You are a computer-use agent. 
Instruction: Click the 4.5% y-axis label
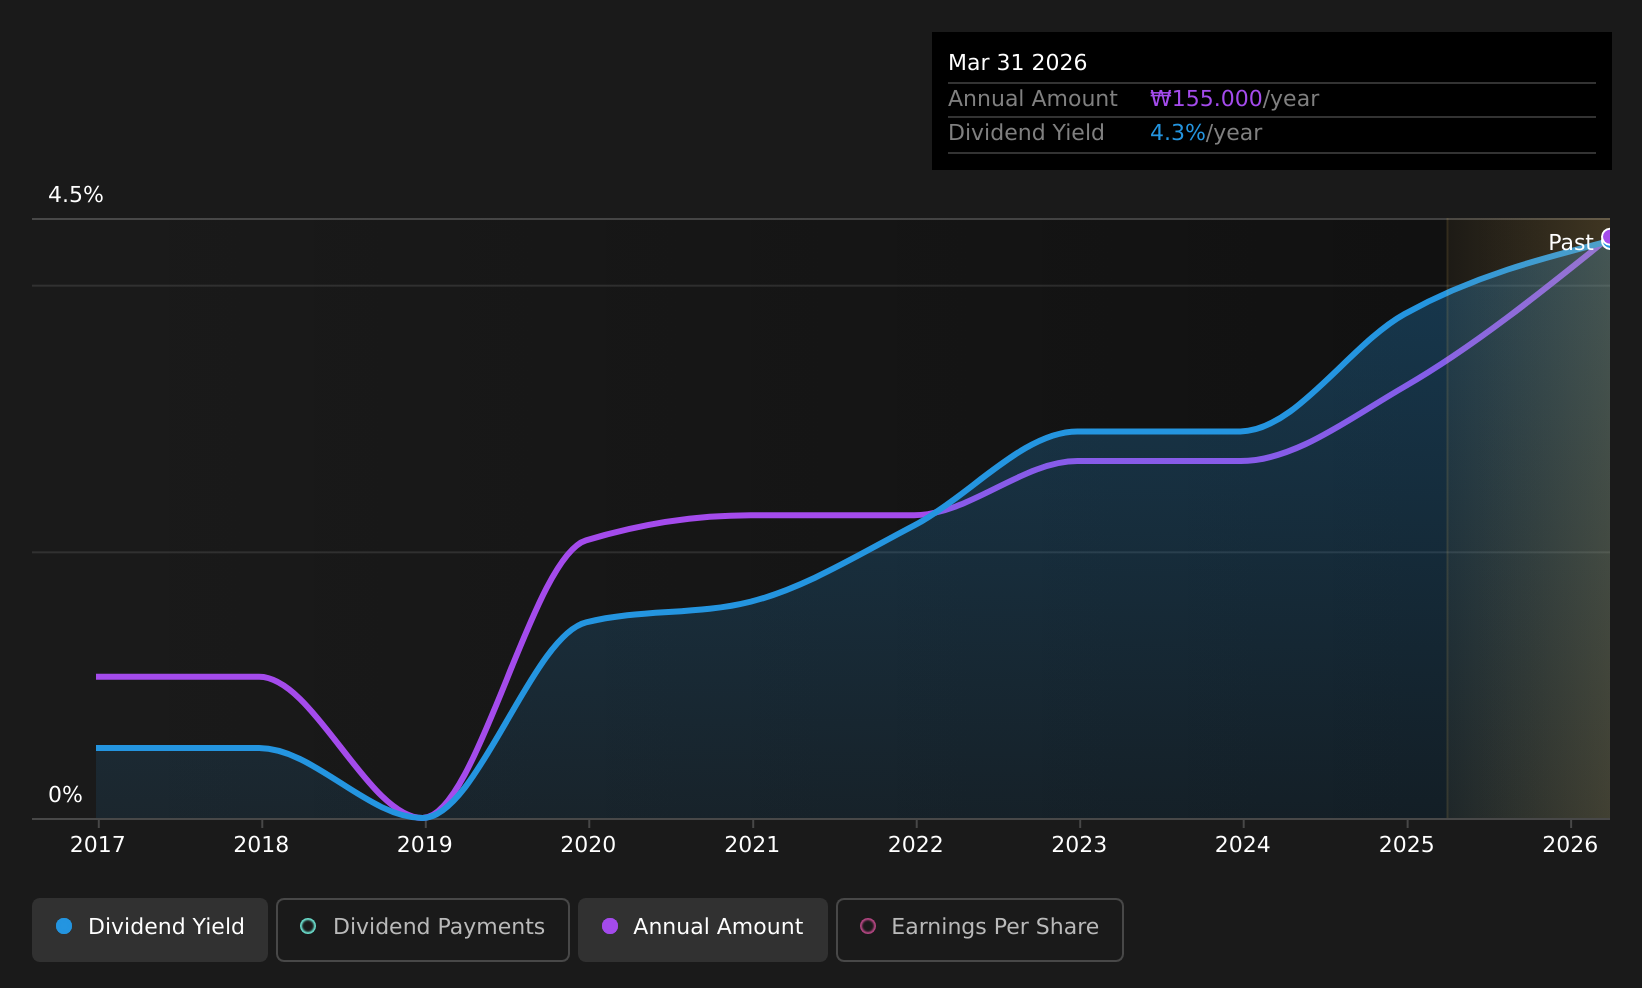[76, 195]
